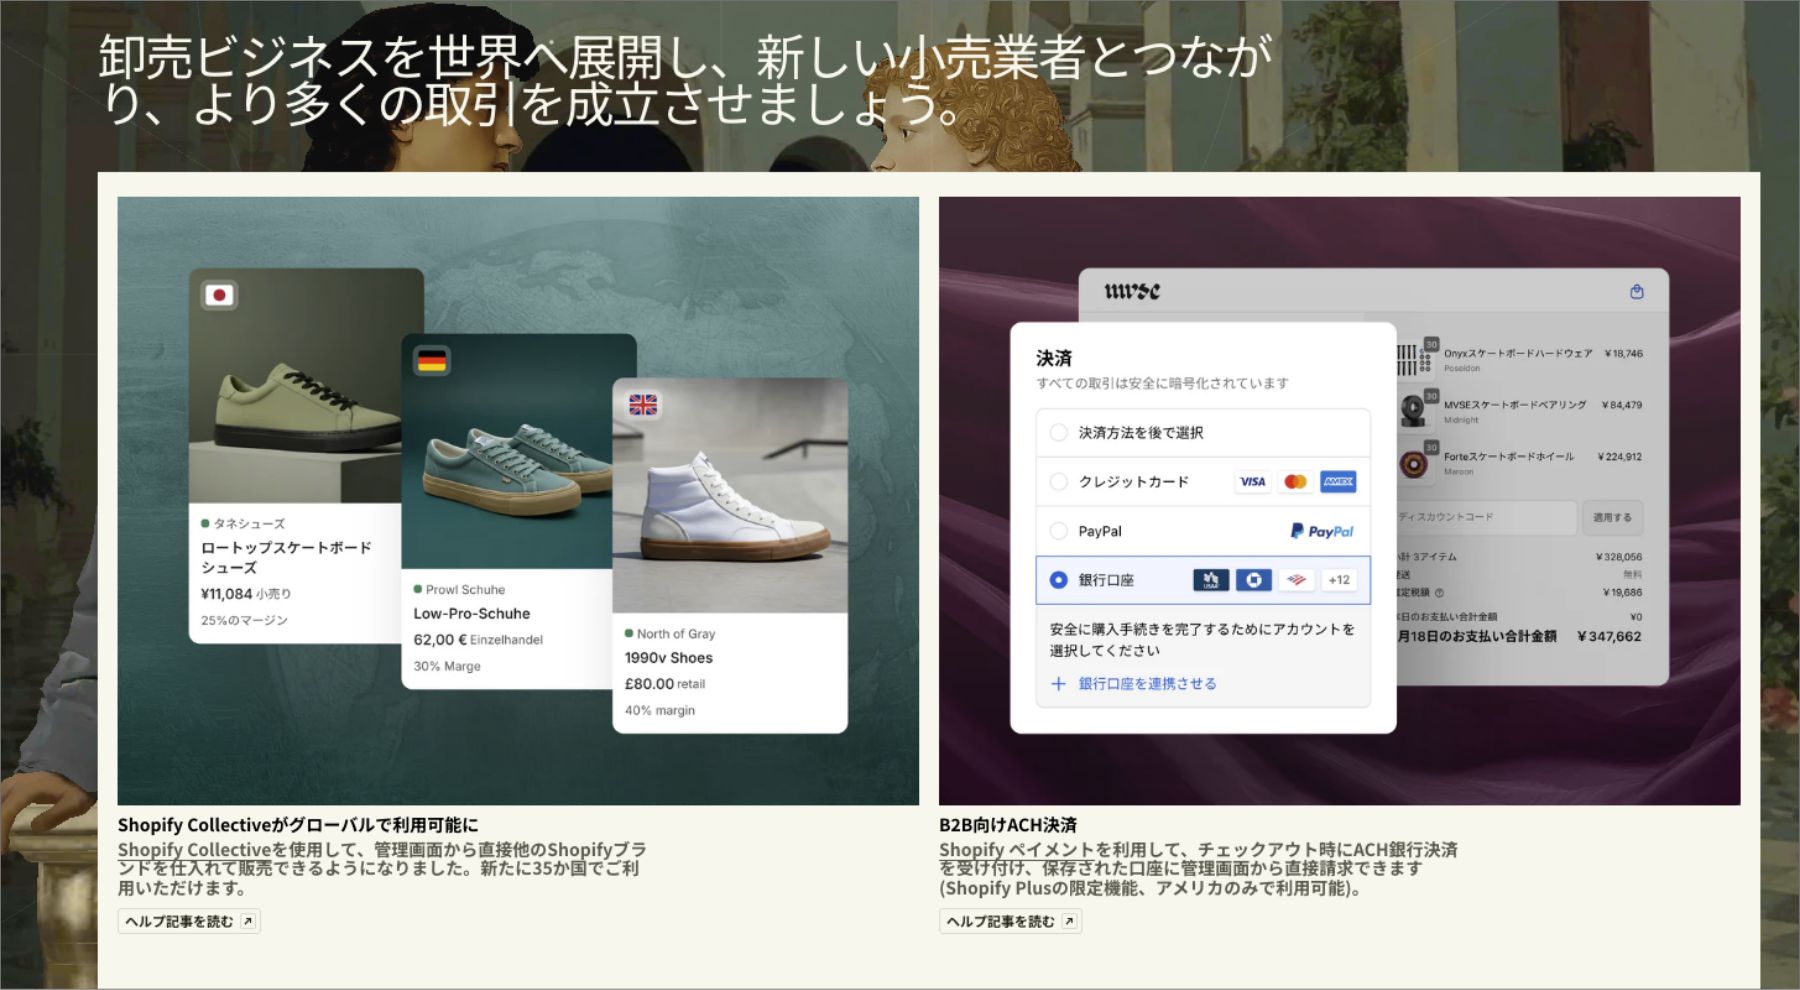Click the Japan flag icon on the shoe card
The height and width of the screenshot is (990, 1800).
(219, 295)
